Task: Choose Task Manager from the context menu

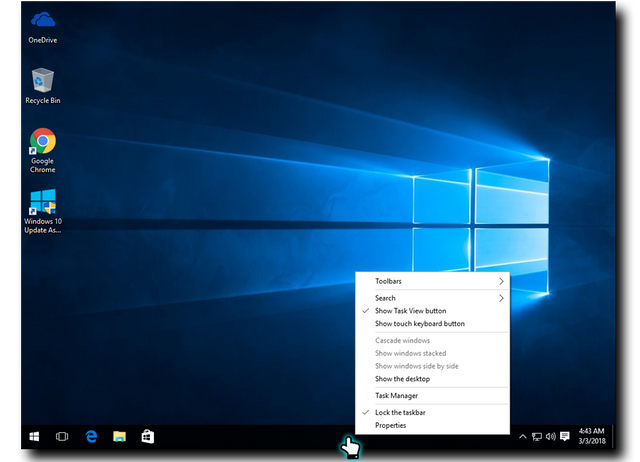Action: point(396,396)
